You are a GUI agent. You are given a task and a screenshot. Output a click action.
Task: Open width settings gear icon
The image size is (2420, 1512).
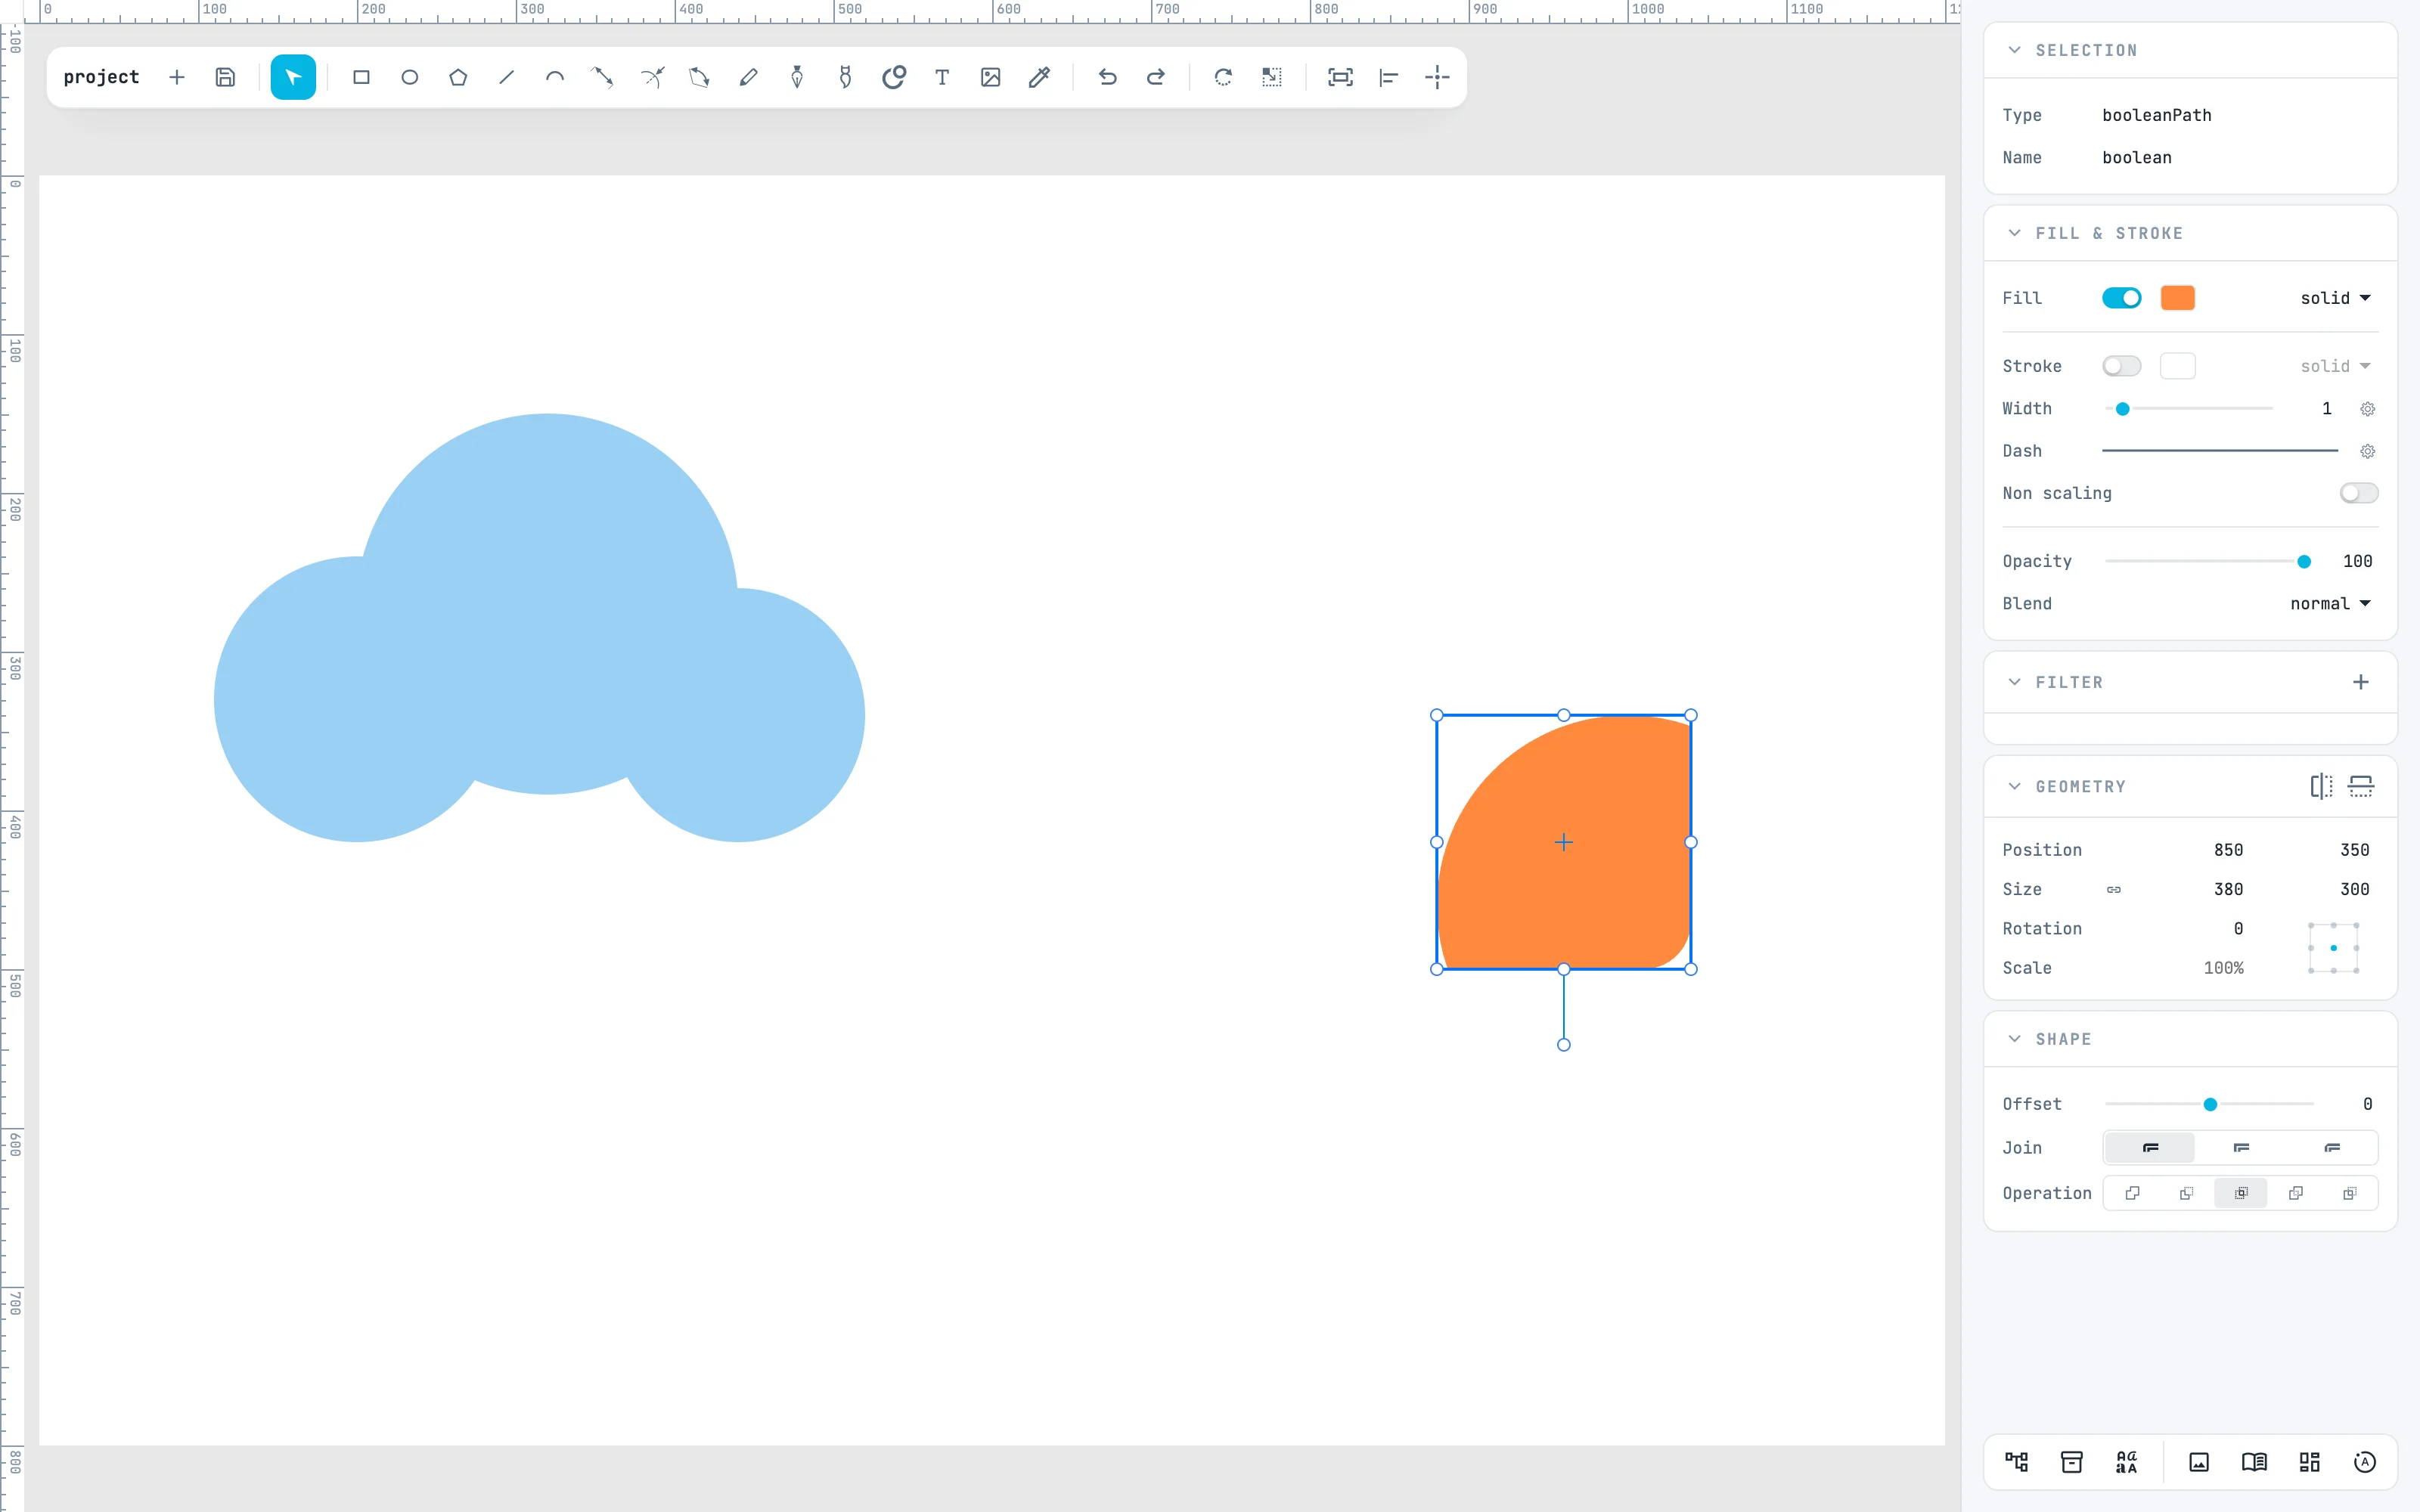tap(2367, 409)
